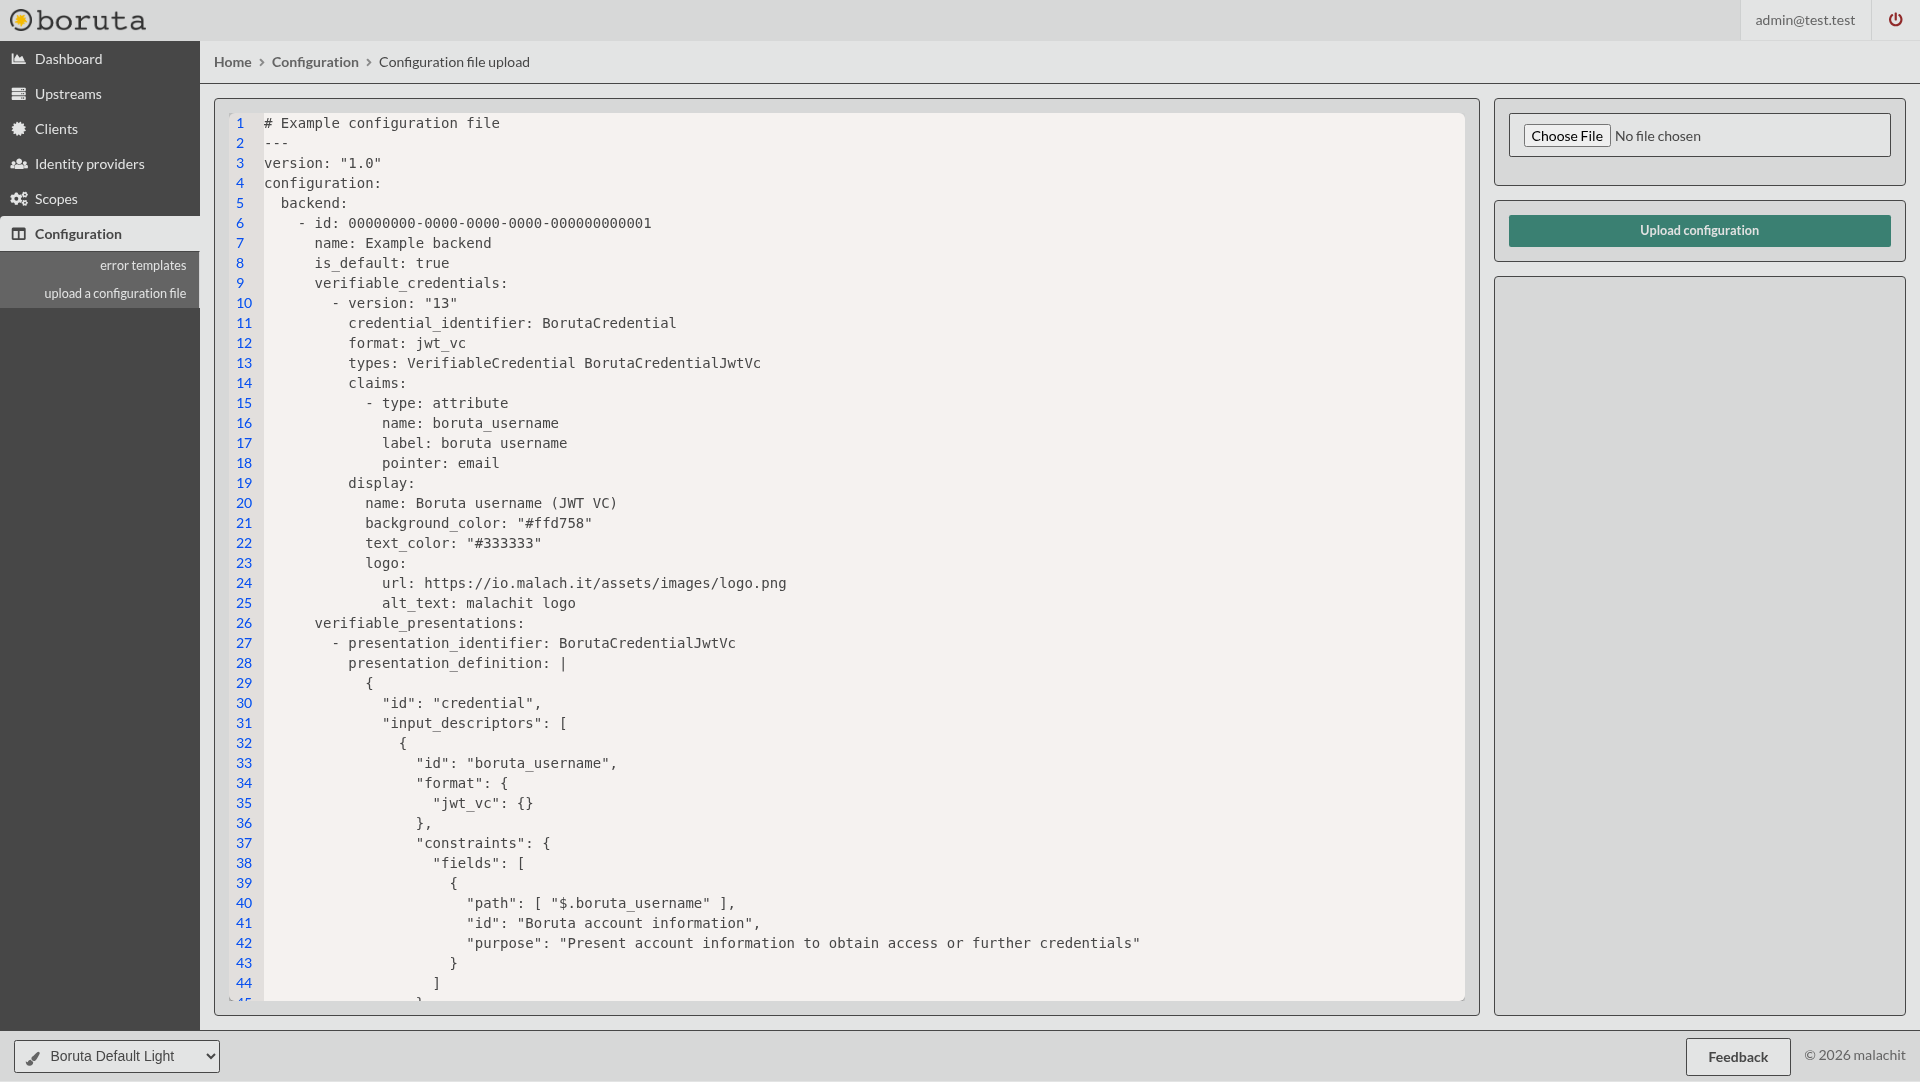Click the Configuration columns icon
Image resolution: width=1920 pixels, height=1082 pixels.
click(18, 234)
